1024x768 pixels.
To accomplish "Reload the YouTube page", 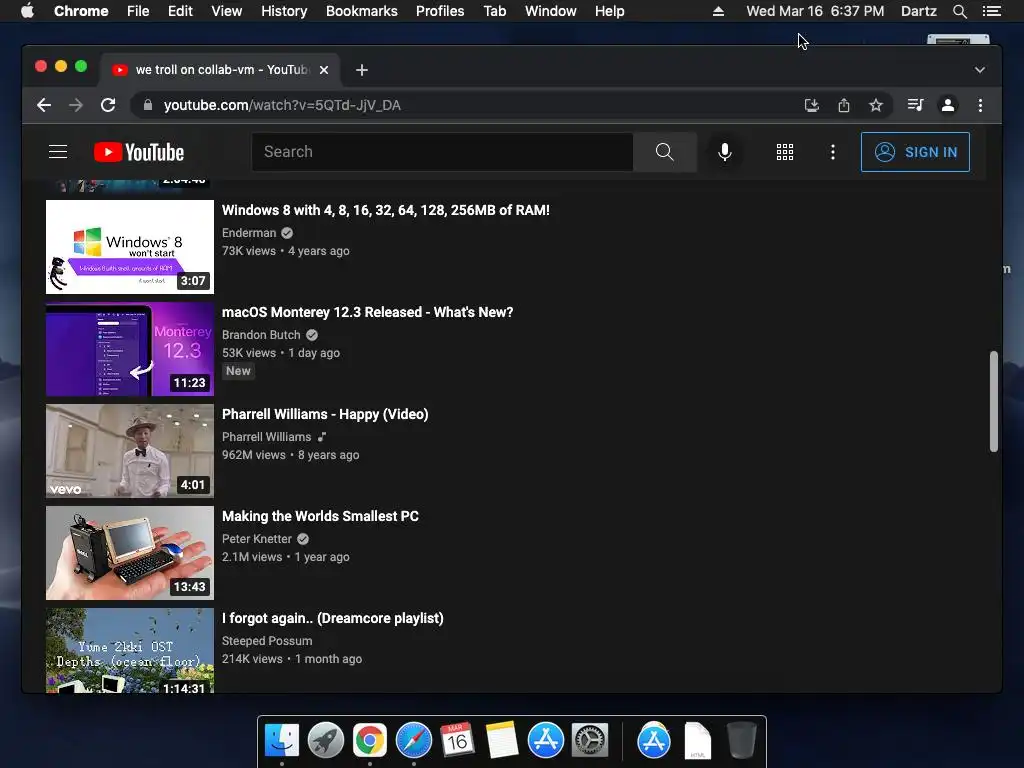I will click(108, 105).
